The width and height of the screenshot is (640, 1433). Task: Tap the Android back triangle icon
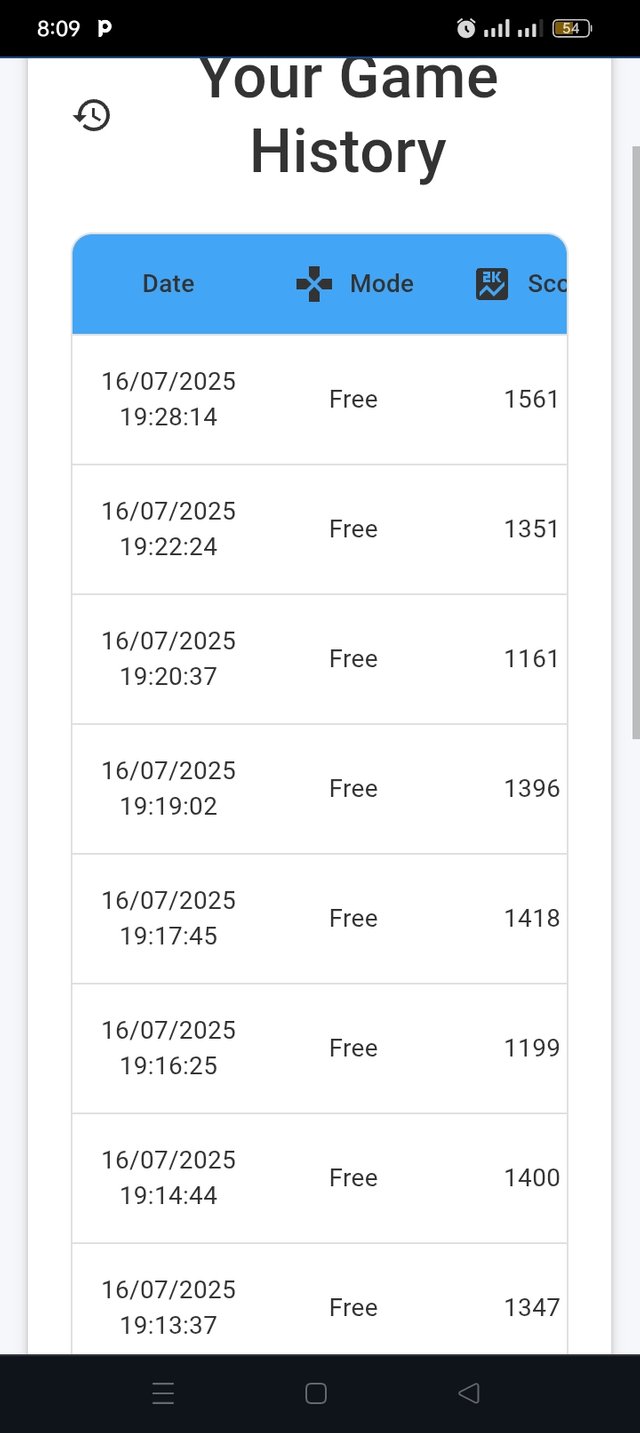tap(468, 1393)
